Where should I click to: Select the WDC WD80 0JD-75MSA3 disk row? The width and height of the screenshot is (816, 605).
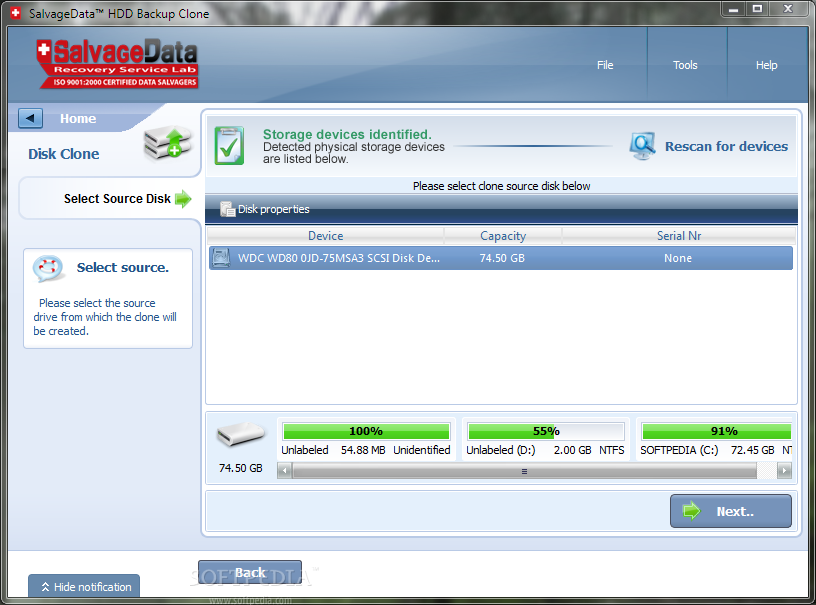tap(501, 258)
